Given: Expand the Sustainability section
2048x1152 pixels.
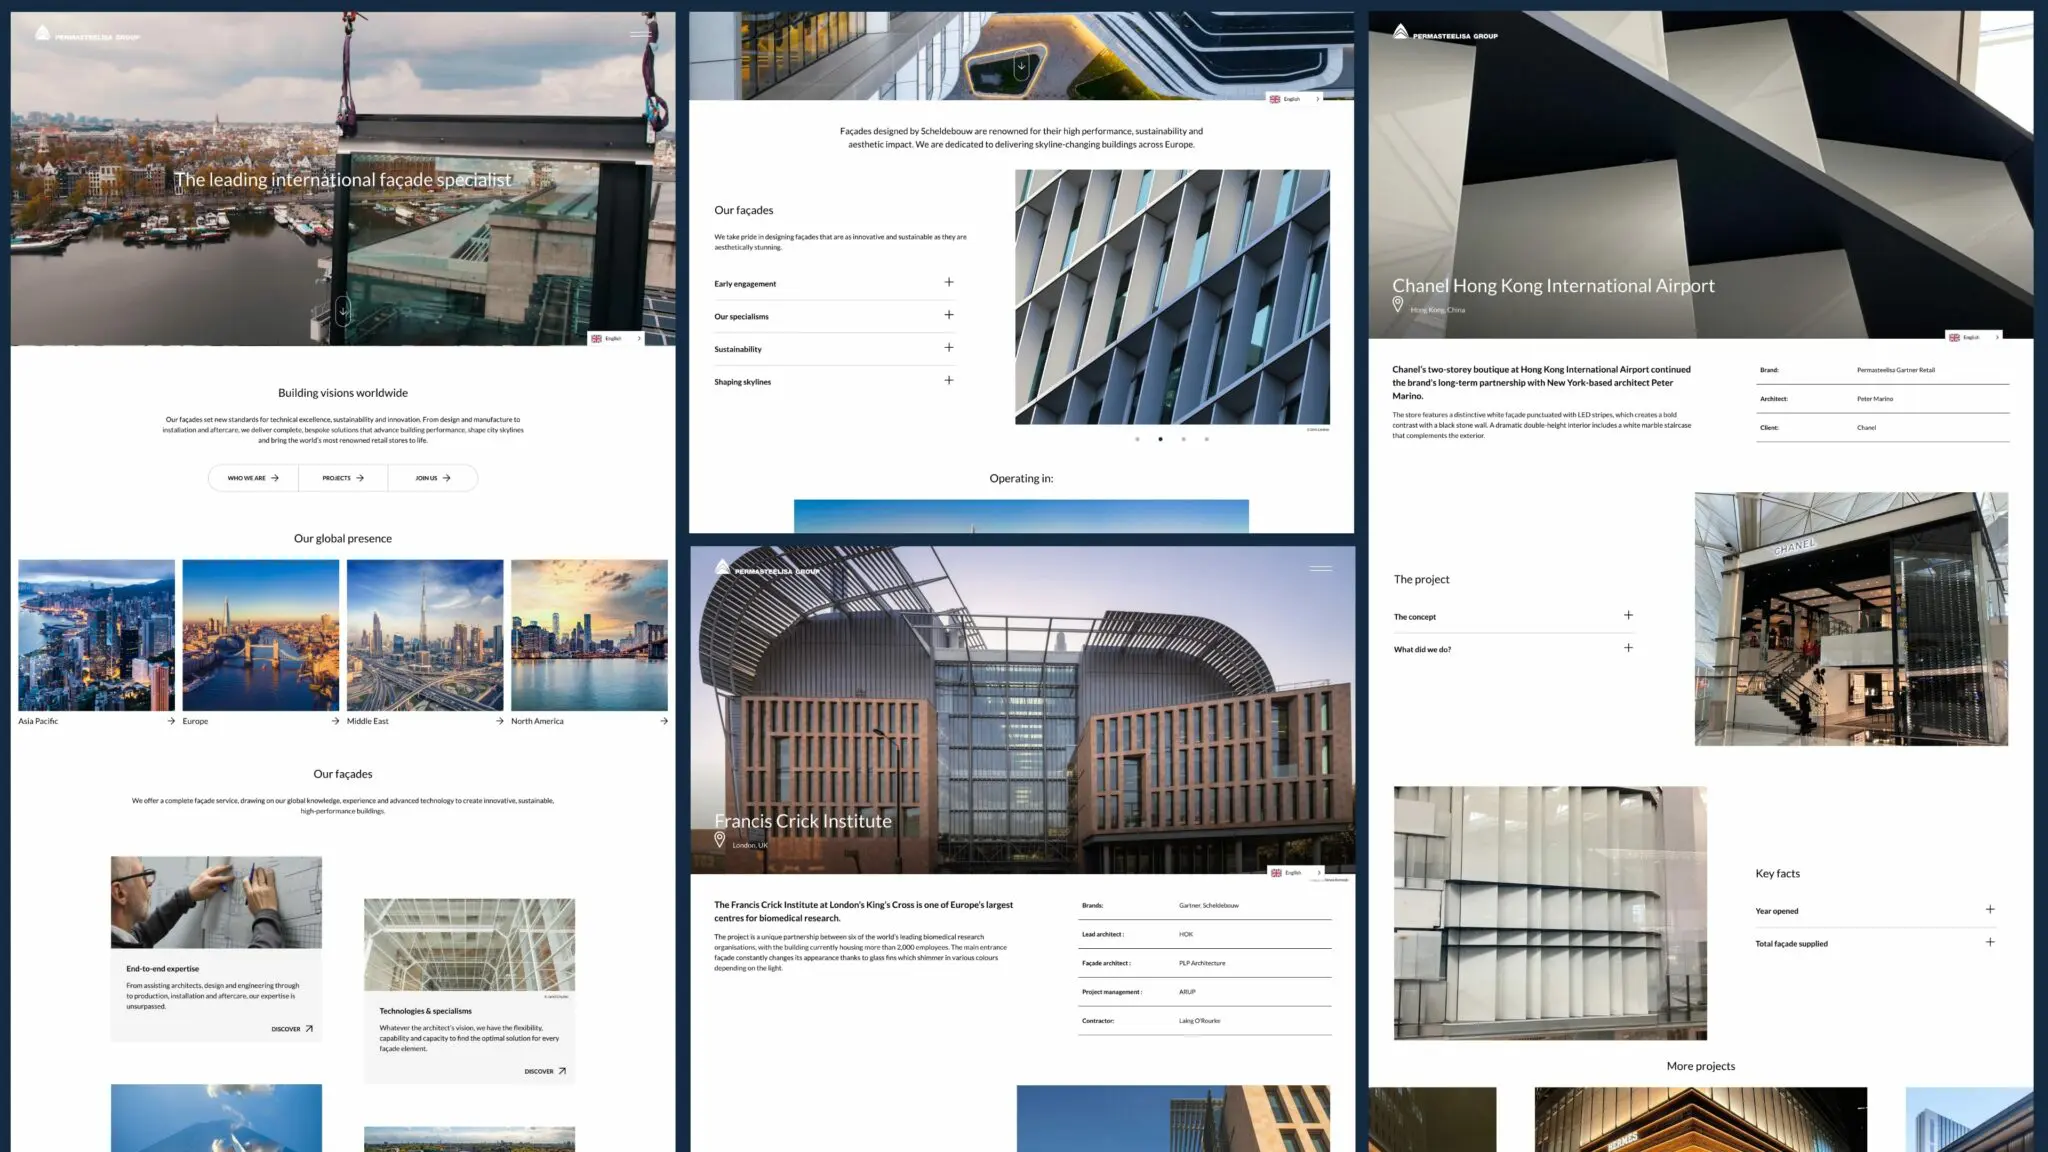Looking at the screenshot, I should click(948, 347).
